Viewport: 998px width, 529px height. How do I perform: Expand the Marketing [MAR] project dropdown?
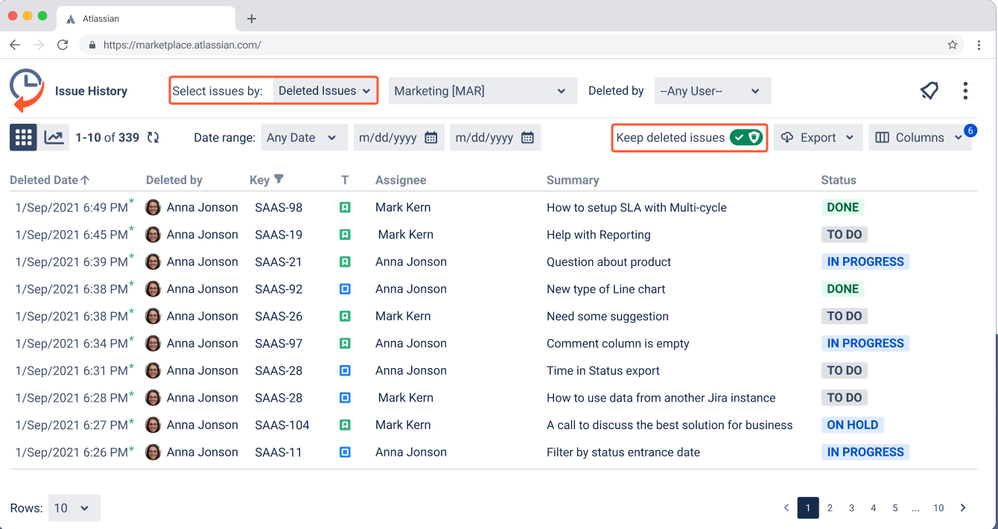pos(479,91)
